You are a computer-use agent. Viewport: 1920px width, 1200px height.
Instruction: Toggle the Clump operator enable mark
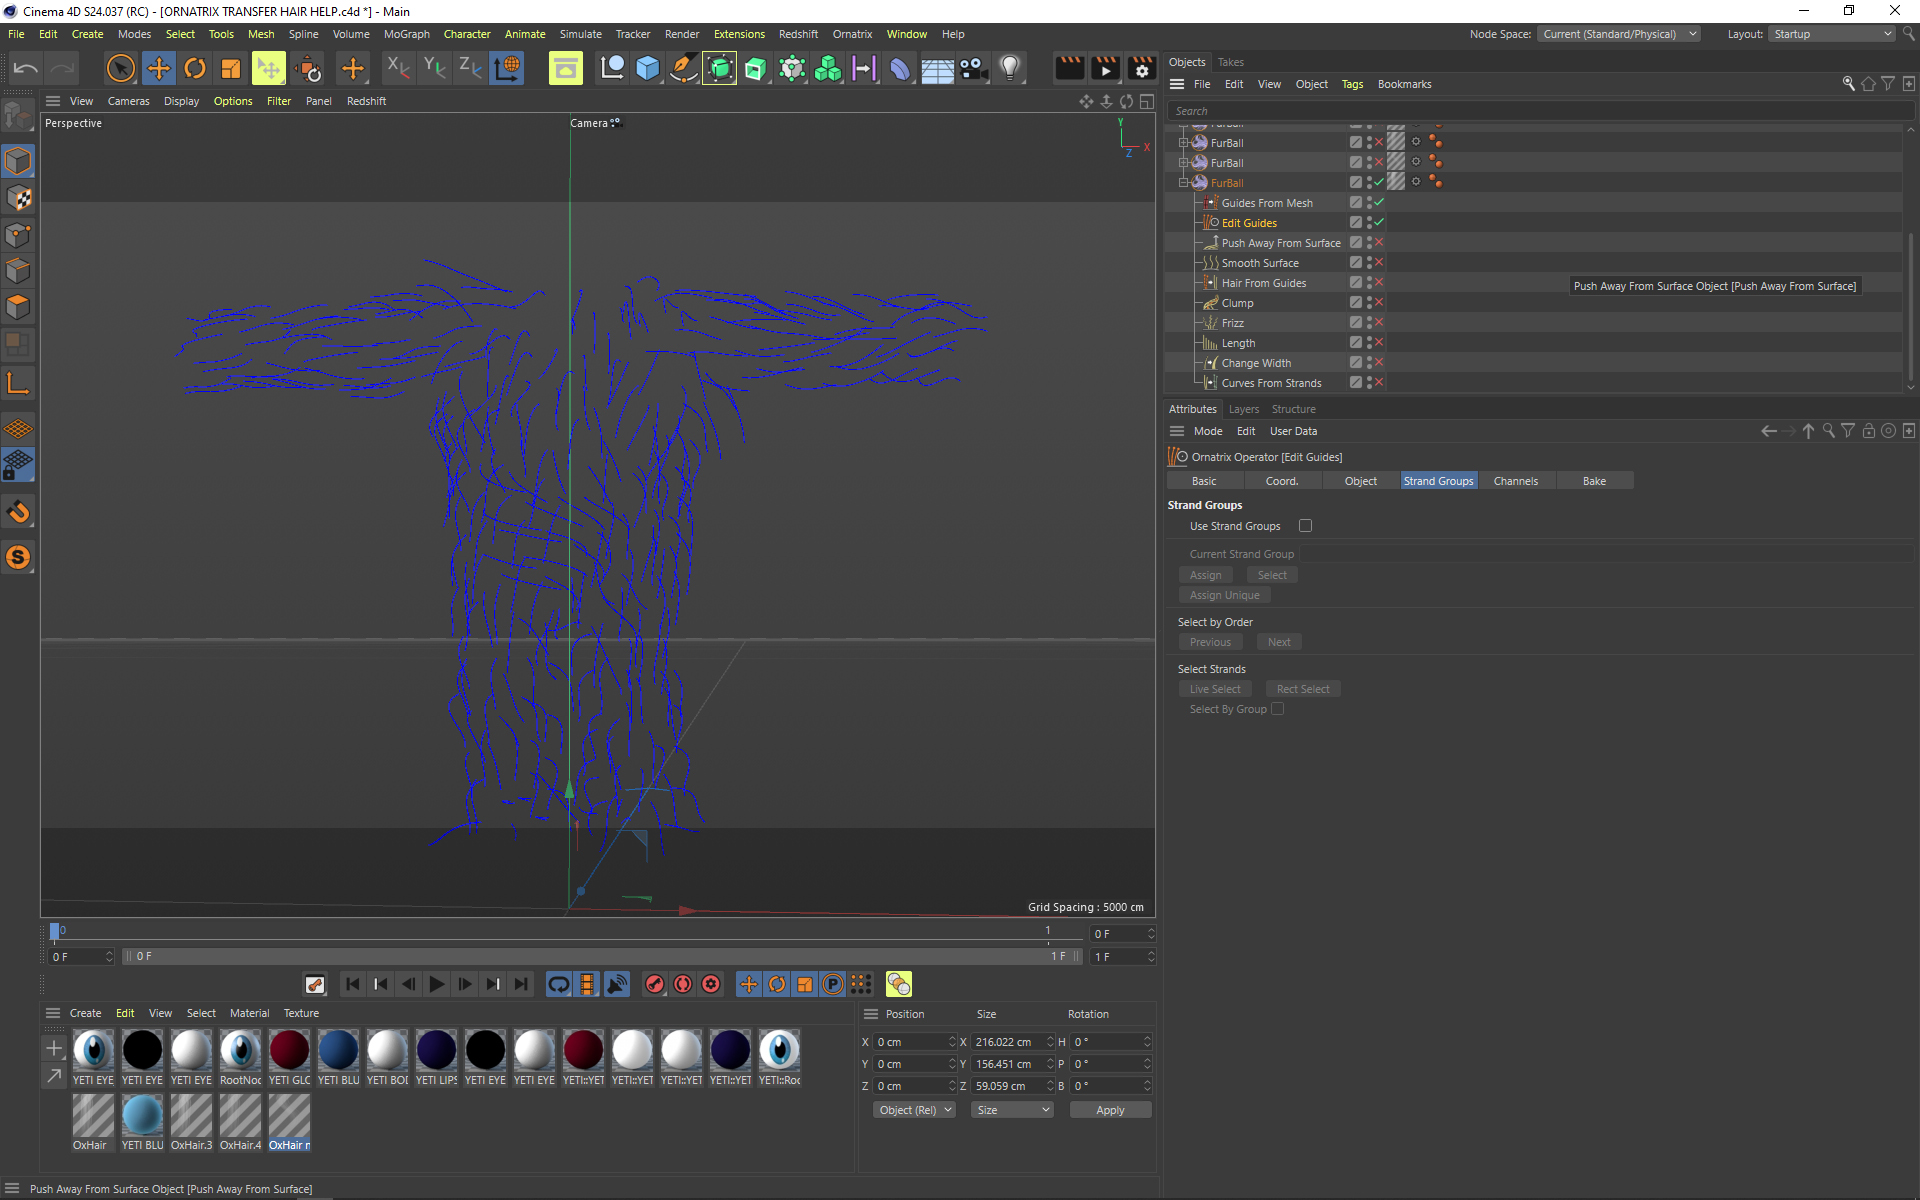coord(1379,303)
